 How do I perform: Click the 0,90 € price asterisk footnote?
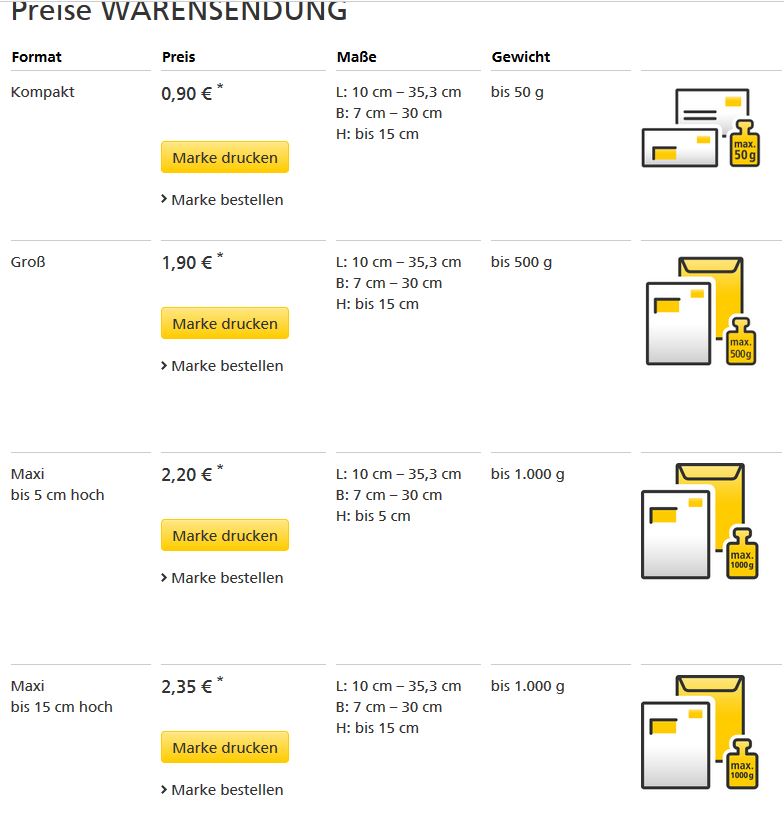click(x=220, y=88)
